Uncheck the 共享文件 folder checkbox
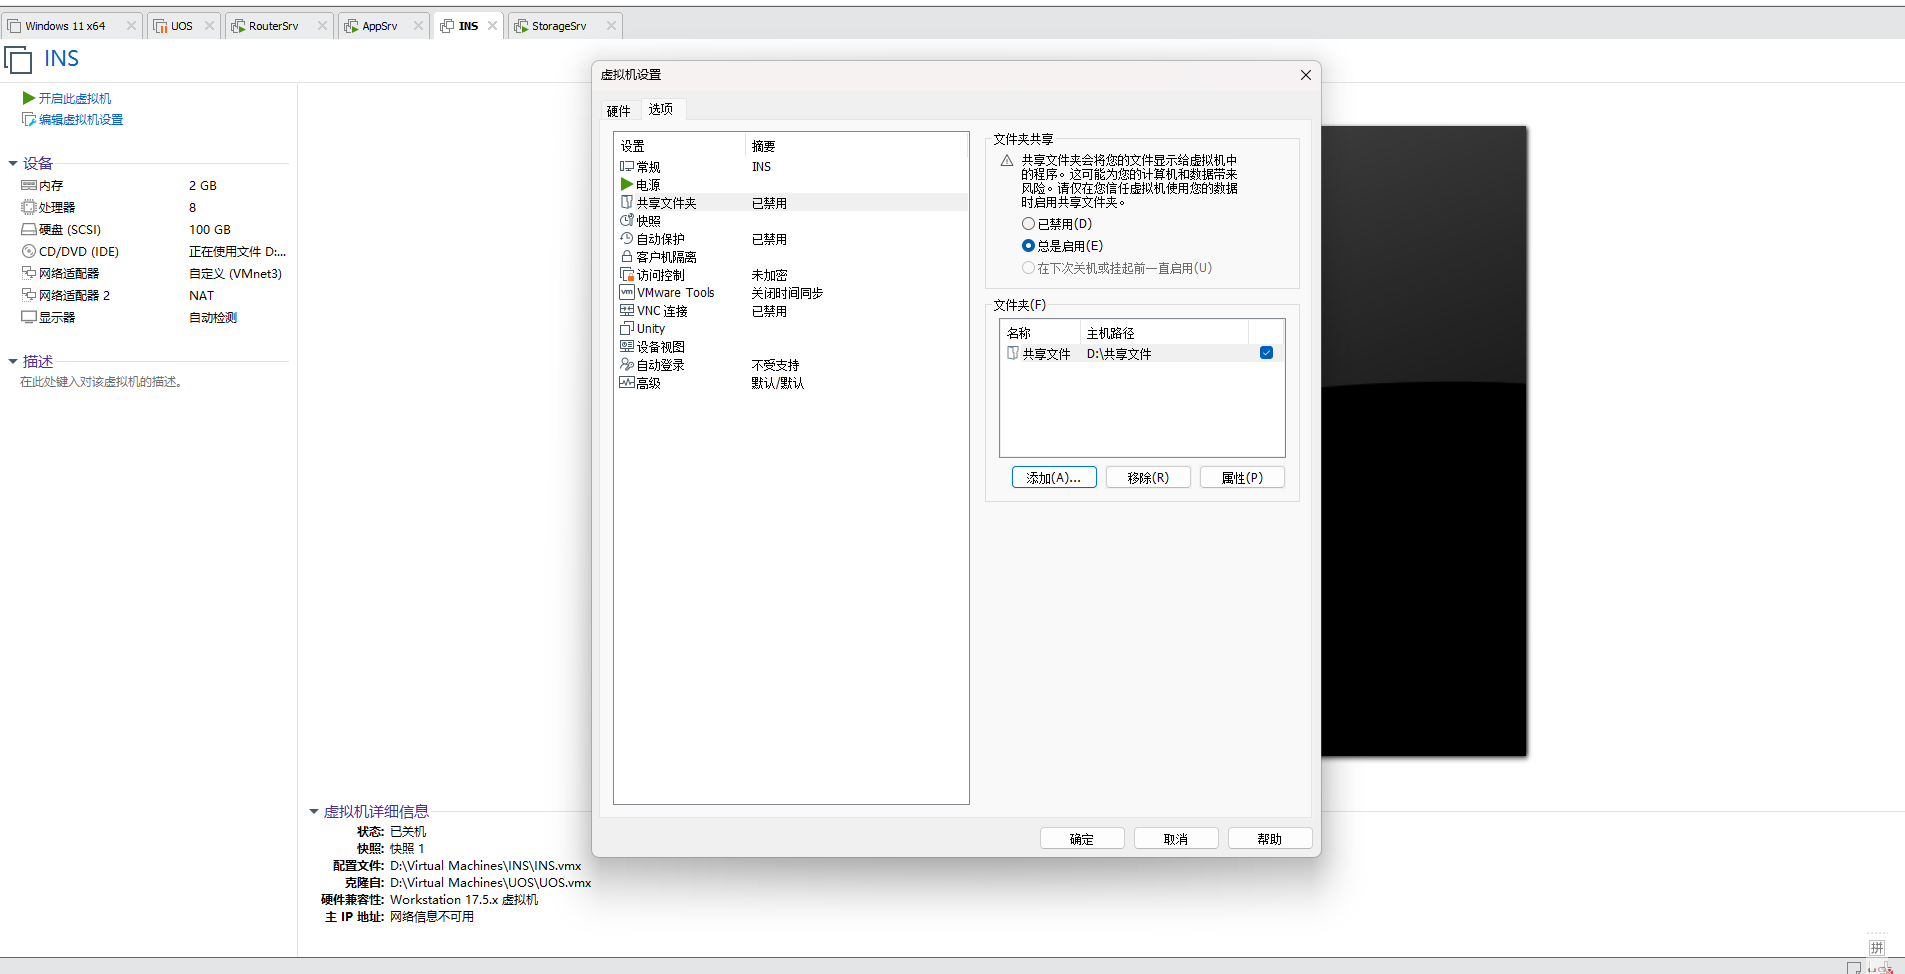 [1266, 352]
